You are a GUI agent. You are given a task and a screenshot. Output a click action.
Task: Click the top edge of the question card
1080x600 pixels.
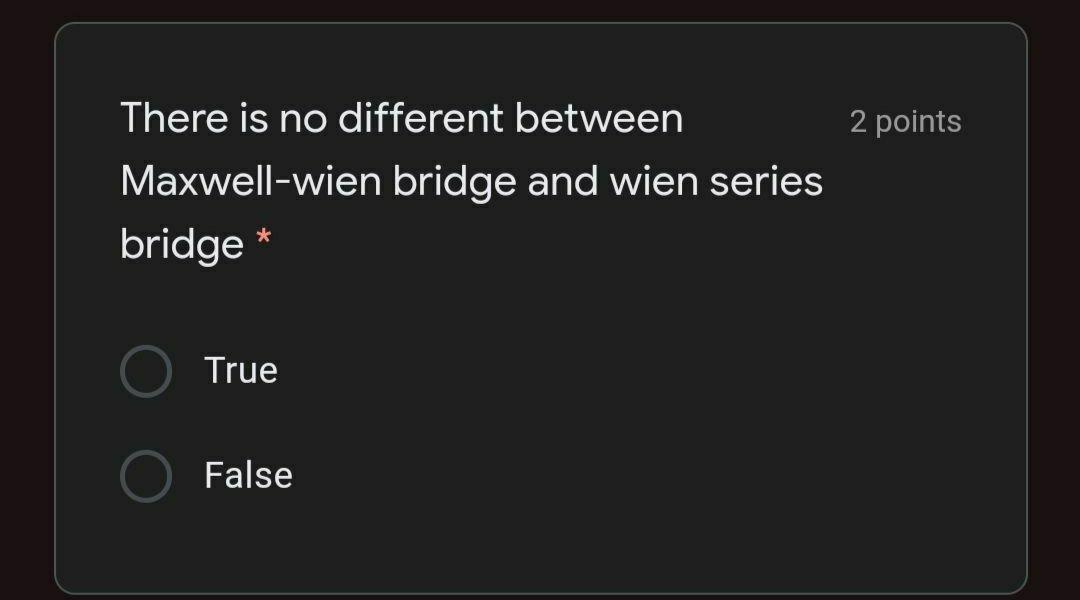click(x=540, y=27)
